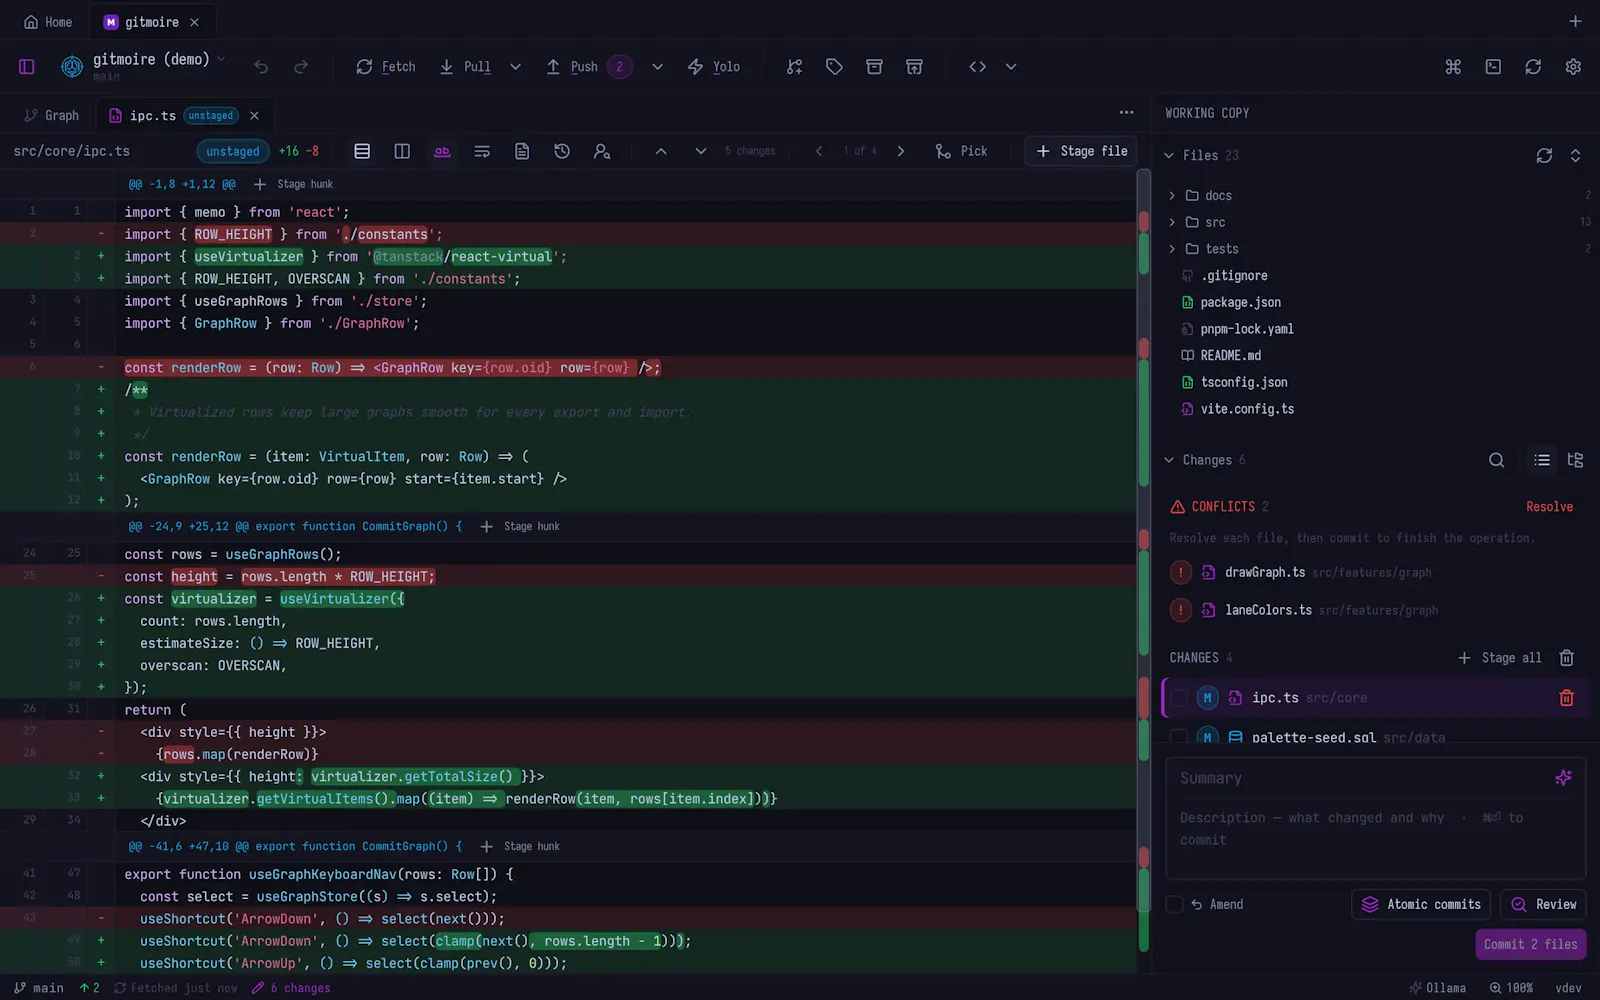Viewport: 1600px width, 1000px height.
Task: Click the code brackets icon
Action: pos(978,67)
